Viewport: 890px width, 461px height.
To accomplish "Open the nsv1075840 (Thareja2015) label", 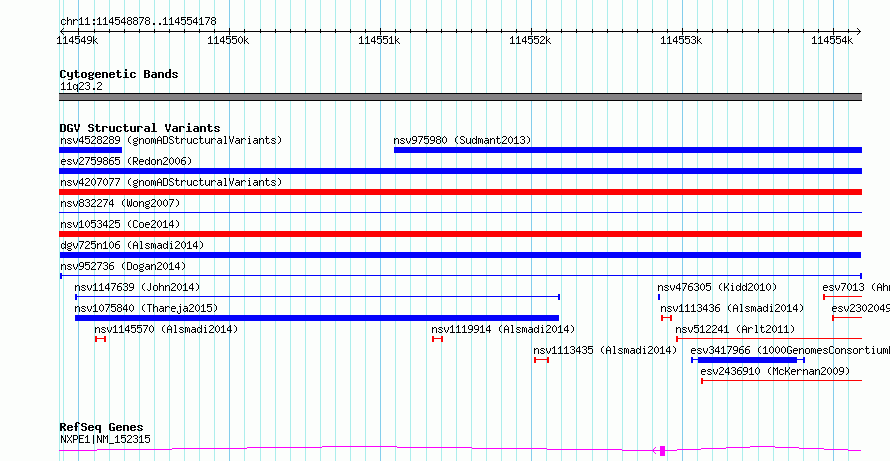I will pos(146,308).
